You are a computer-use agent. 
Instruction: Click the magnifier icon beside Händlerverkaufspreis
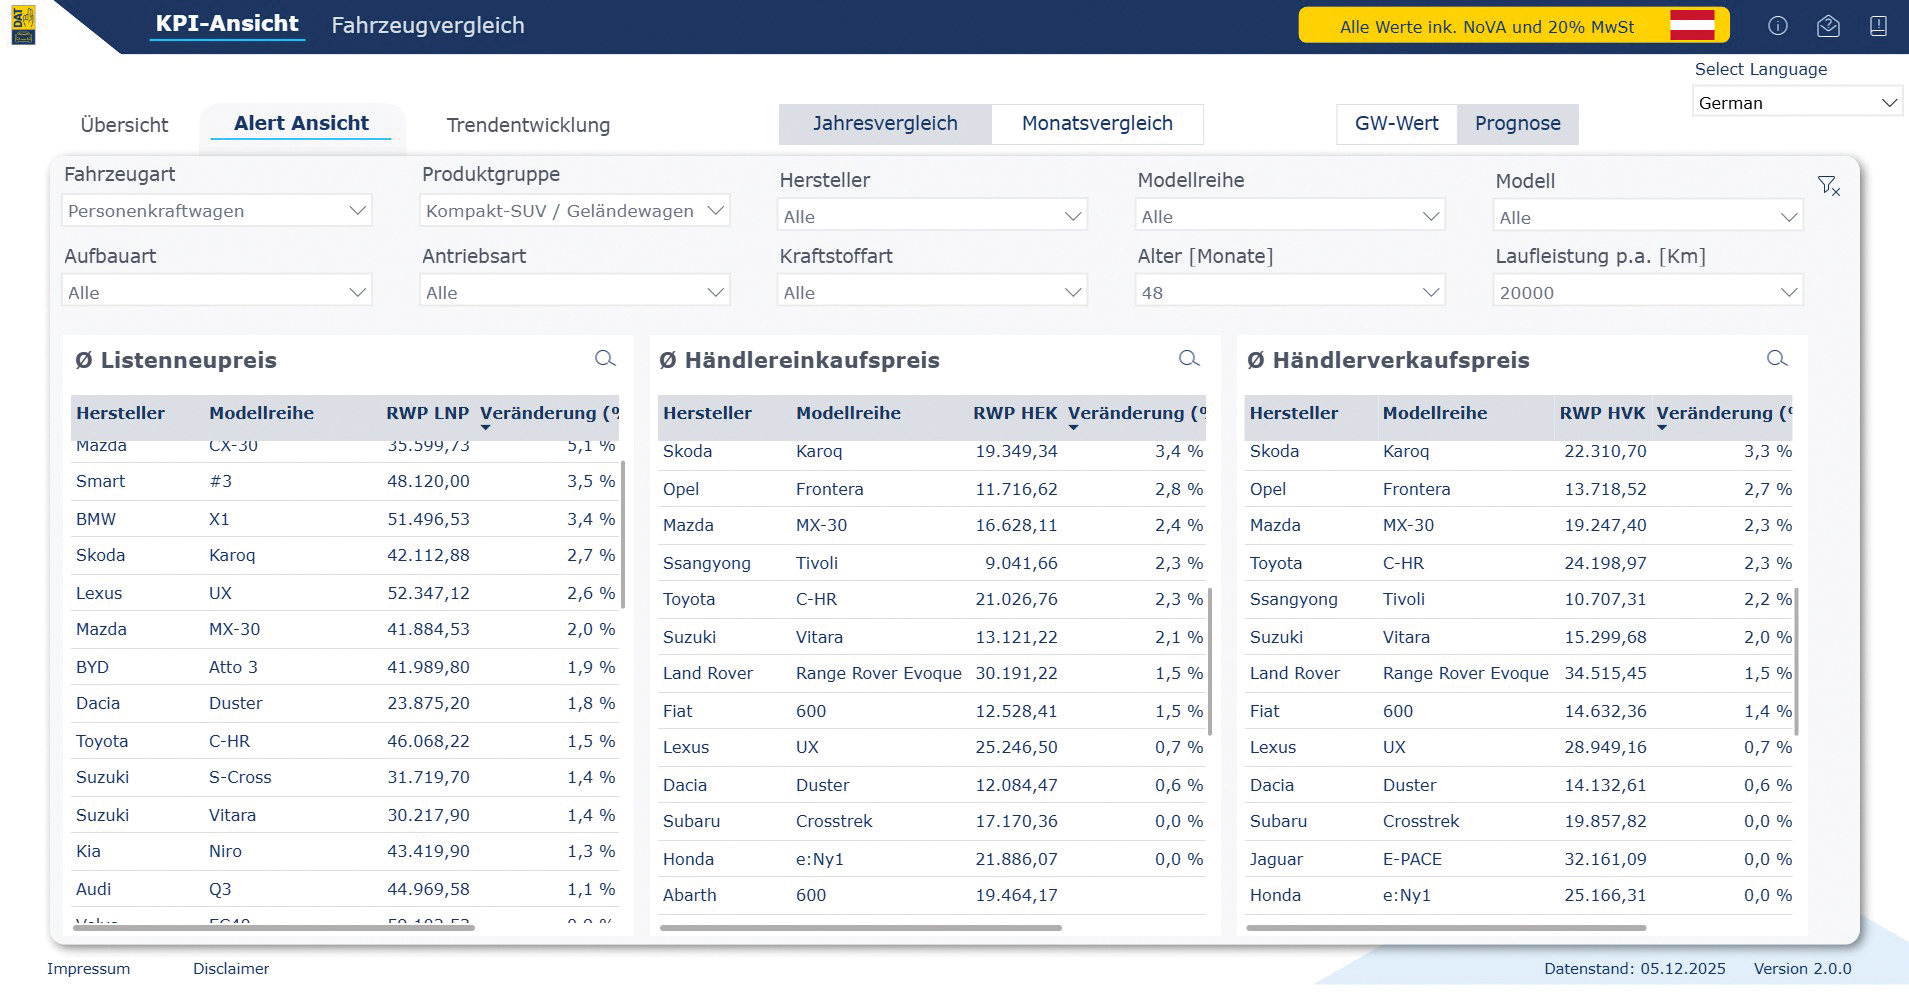(1777, 359)
